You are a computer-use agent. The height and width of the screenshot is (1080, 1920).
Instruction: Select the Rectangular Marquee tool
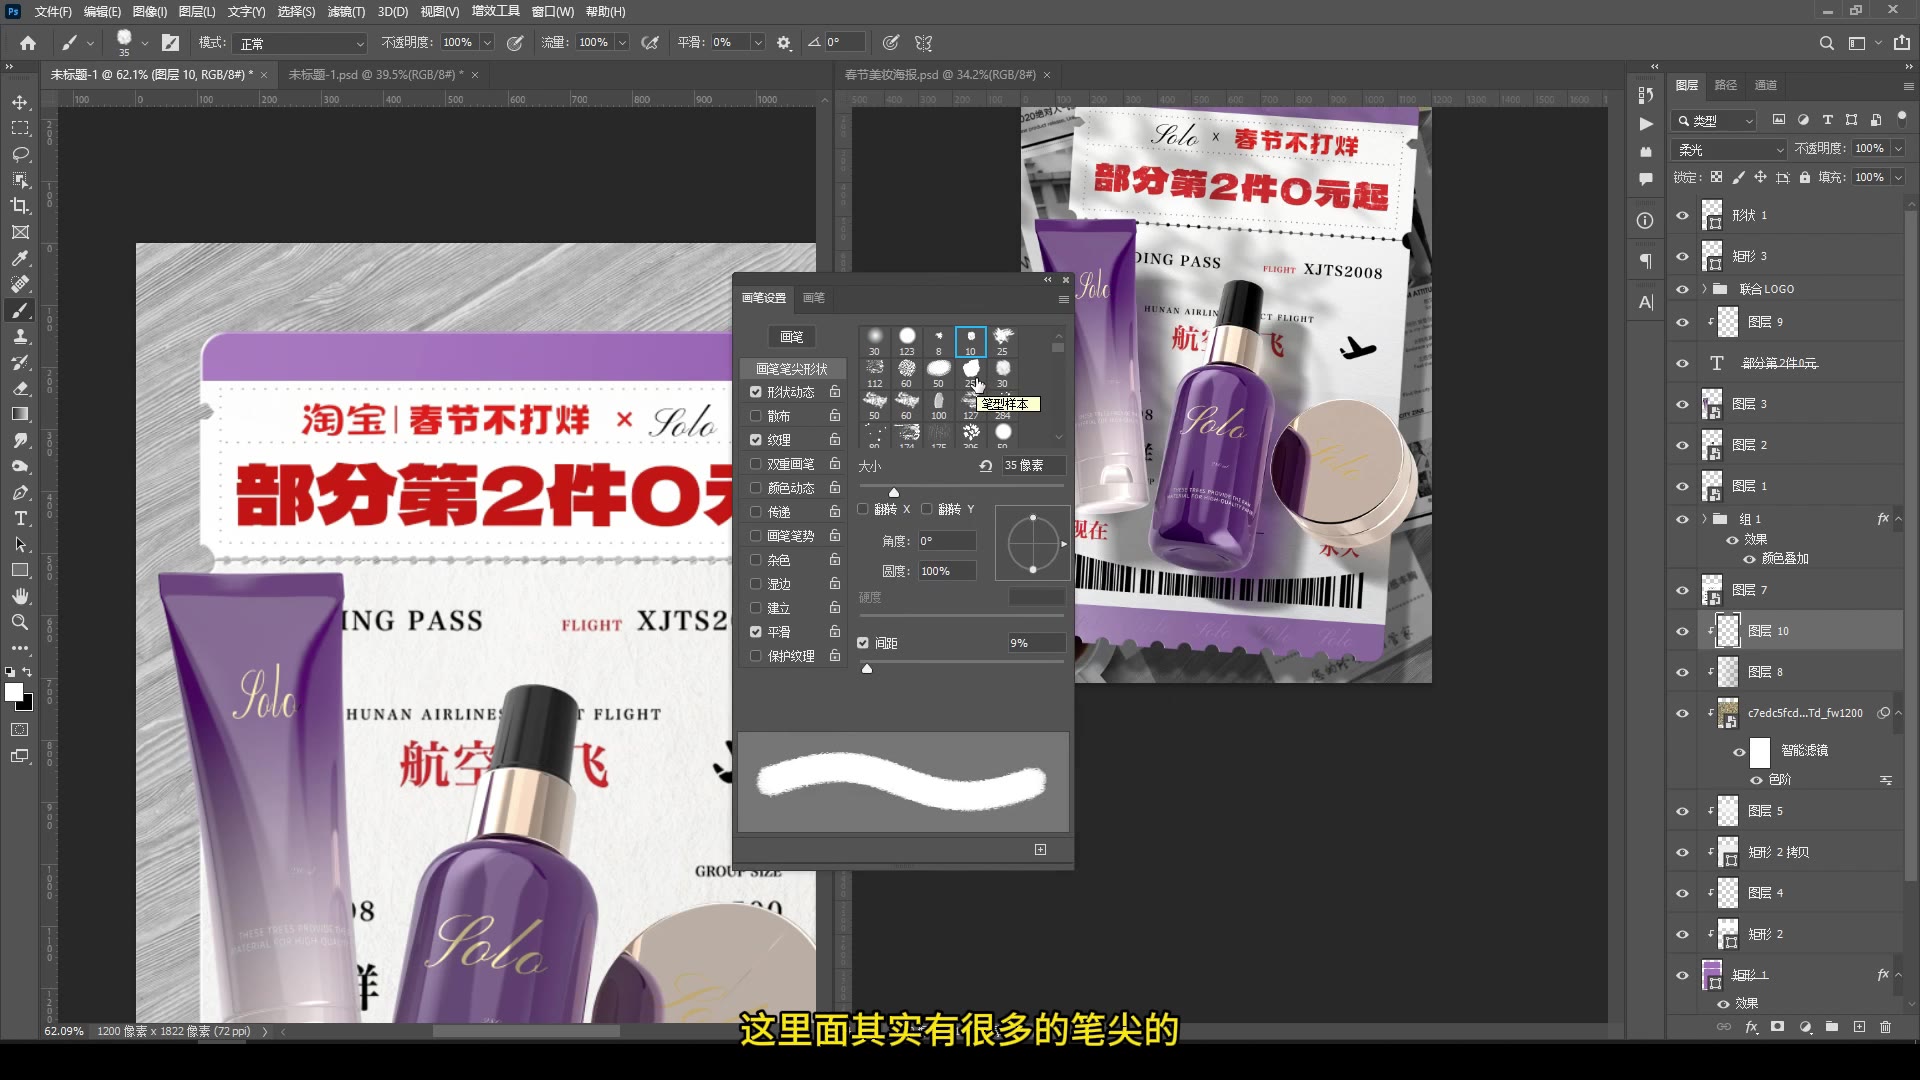(x=20, y=129)
